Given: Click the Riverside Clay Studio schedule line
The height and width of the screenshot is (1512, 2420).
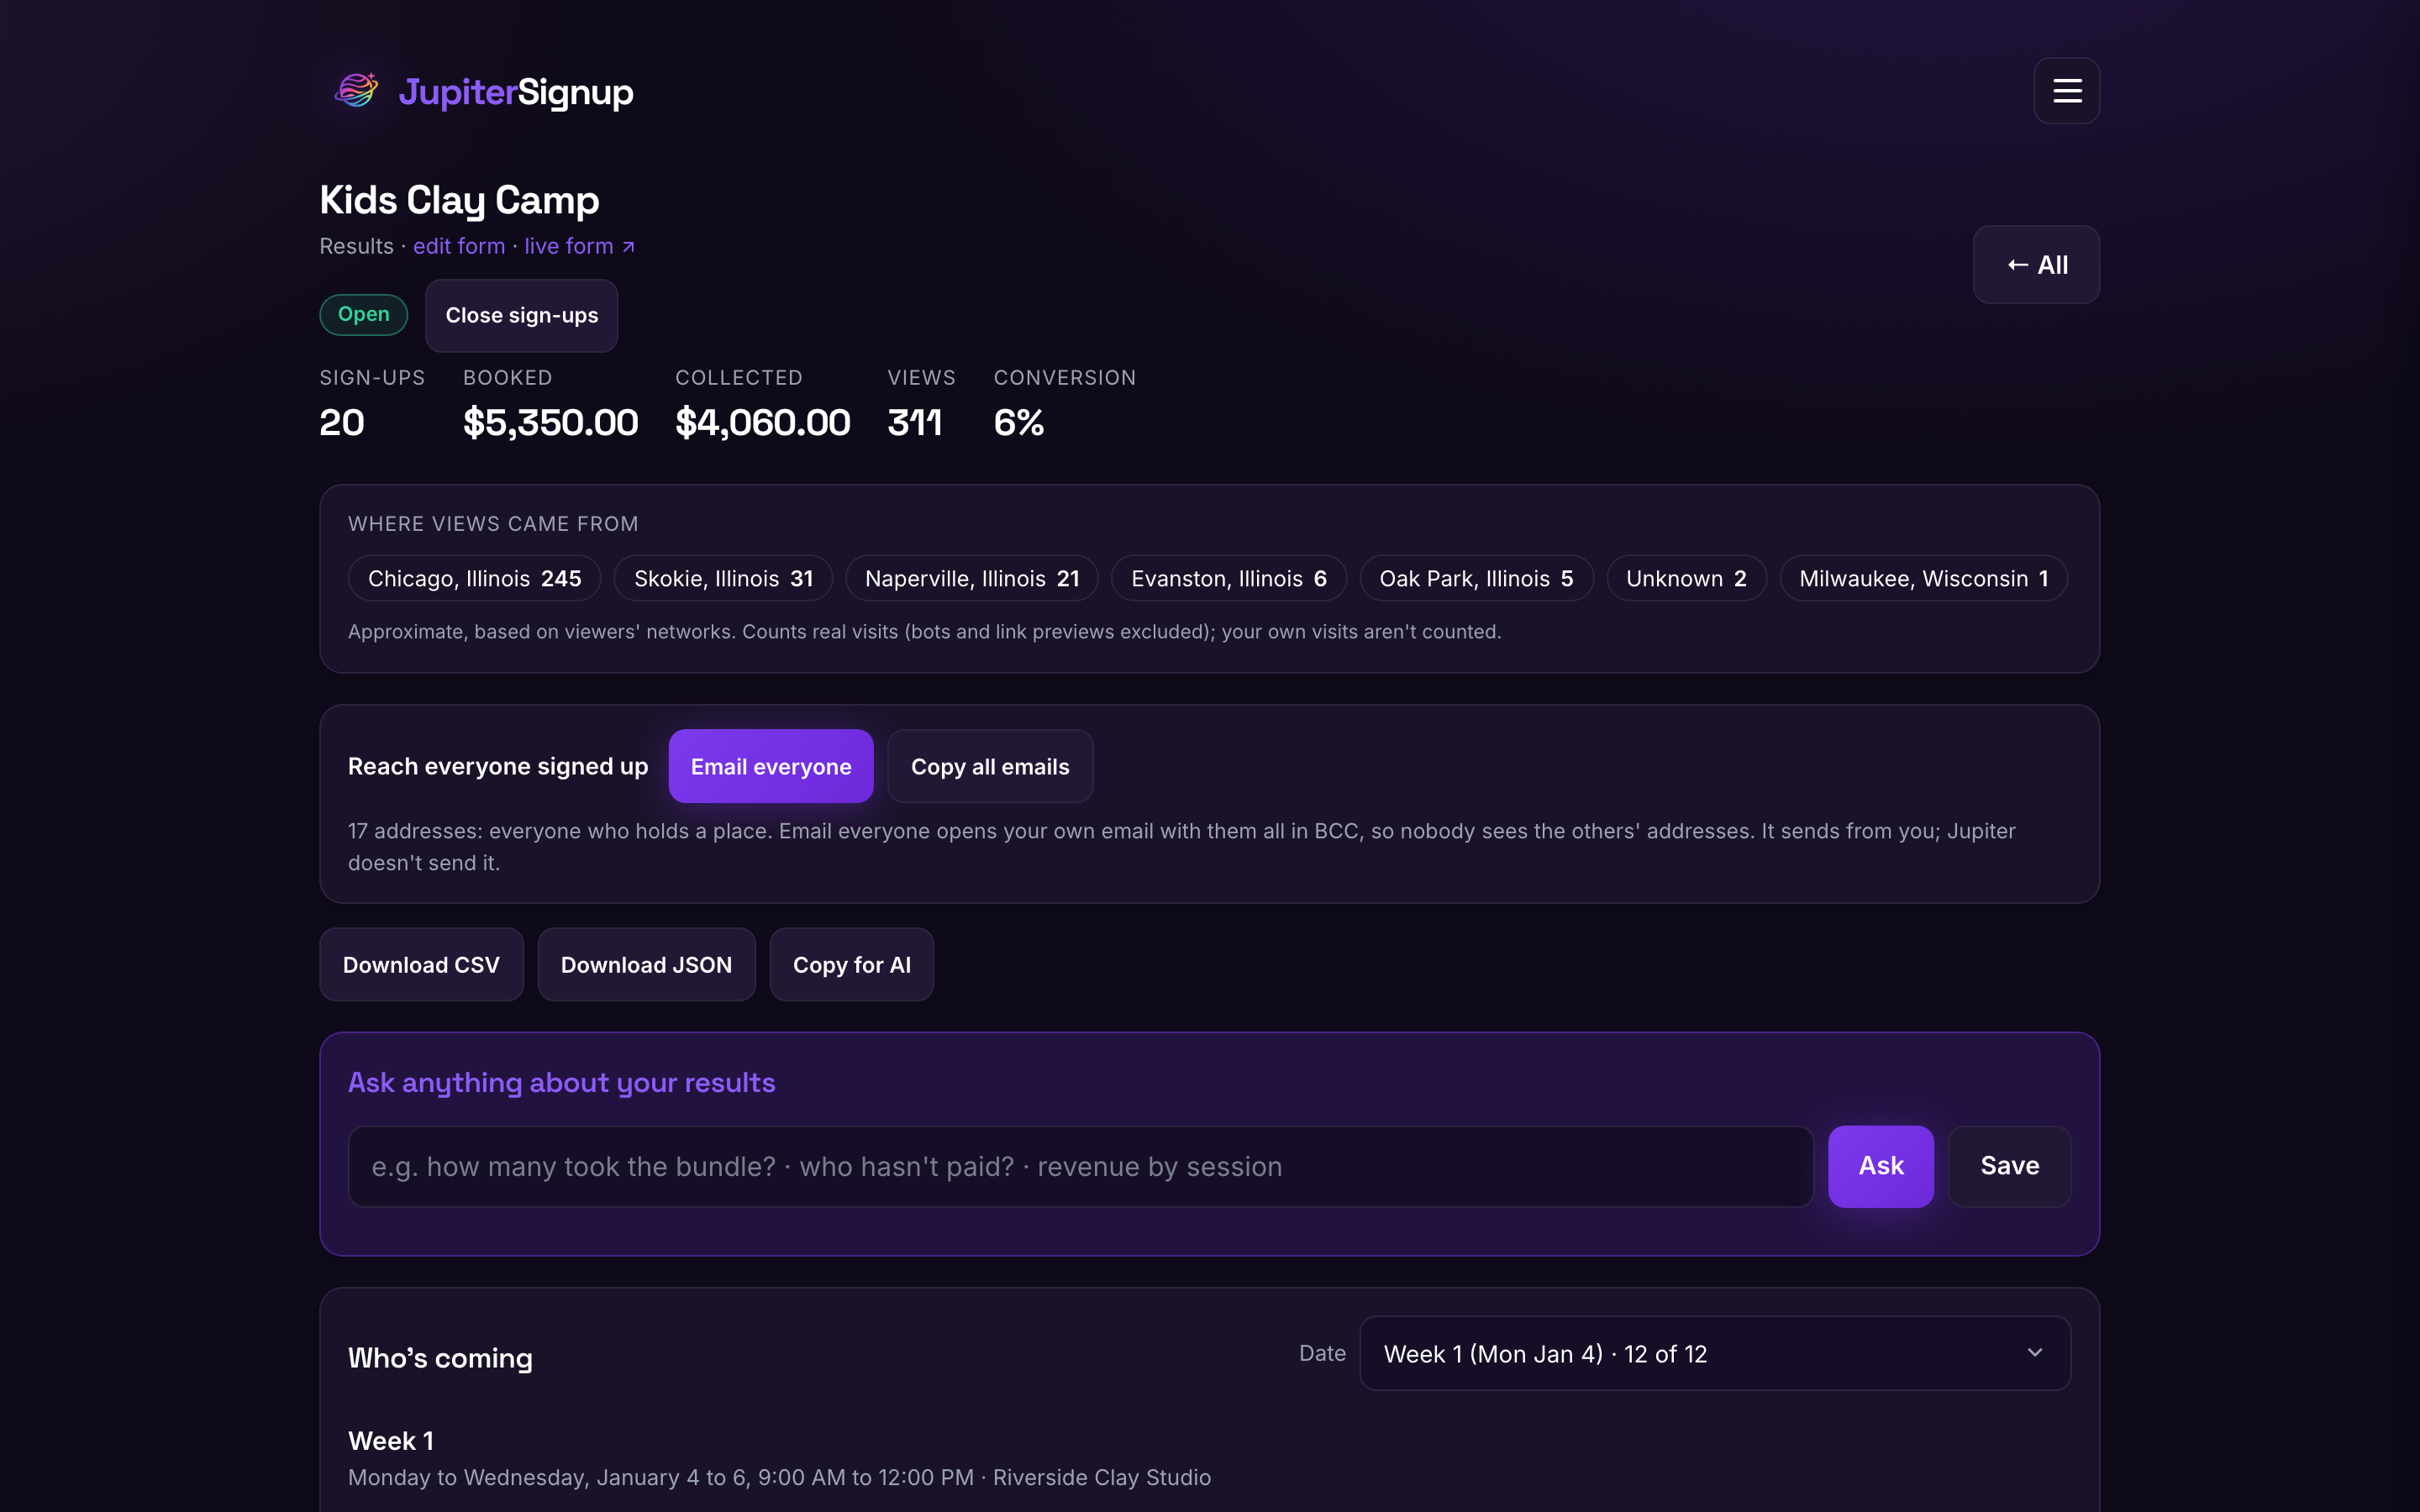Looking at the screenshot, I should click(779, 1477).
